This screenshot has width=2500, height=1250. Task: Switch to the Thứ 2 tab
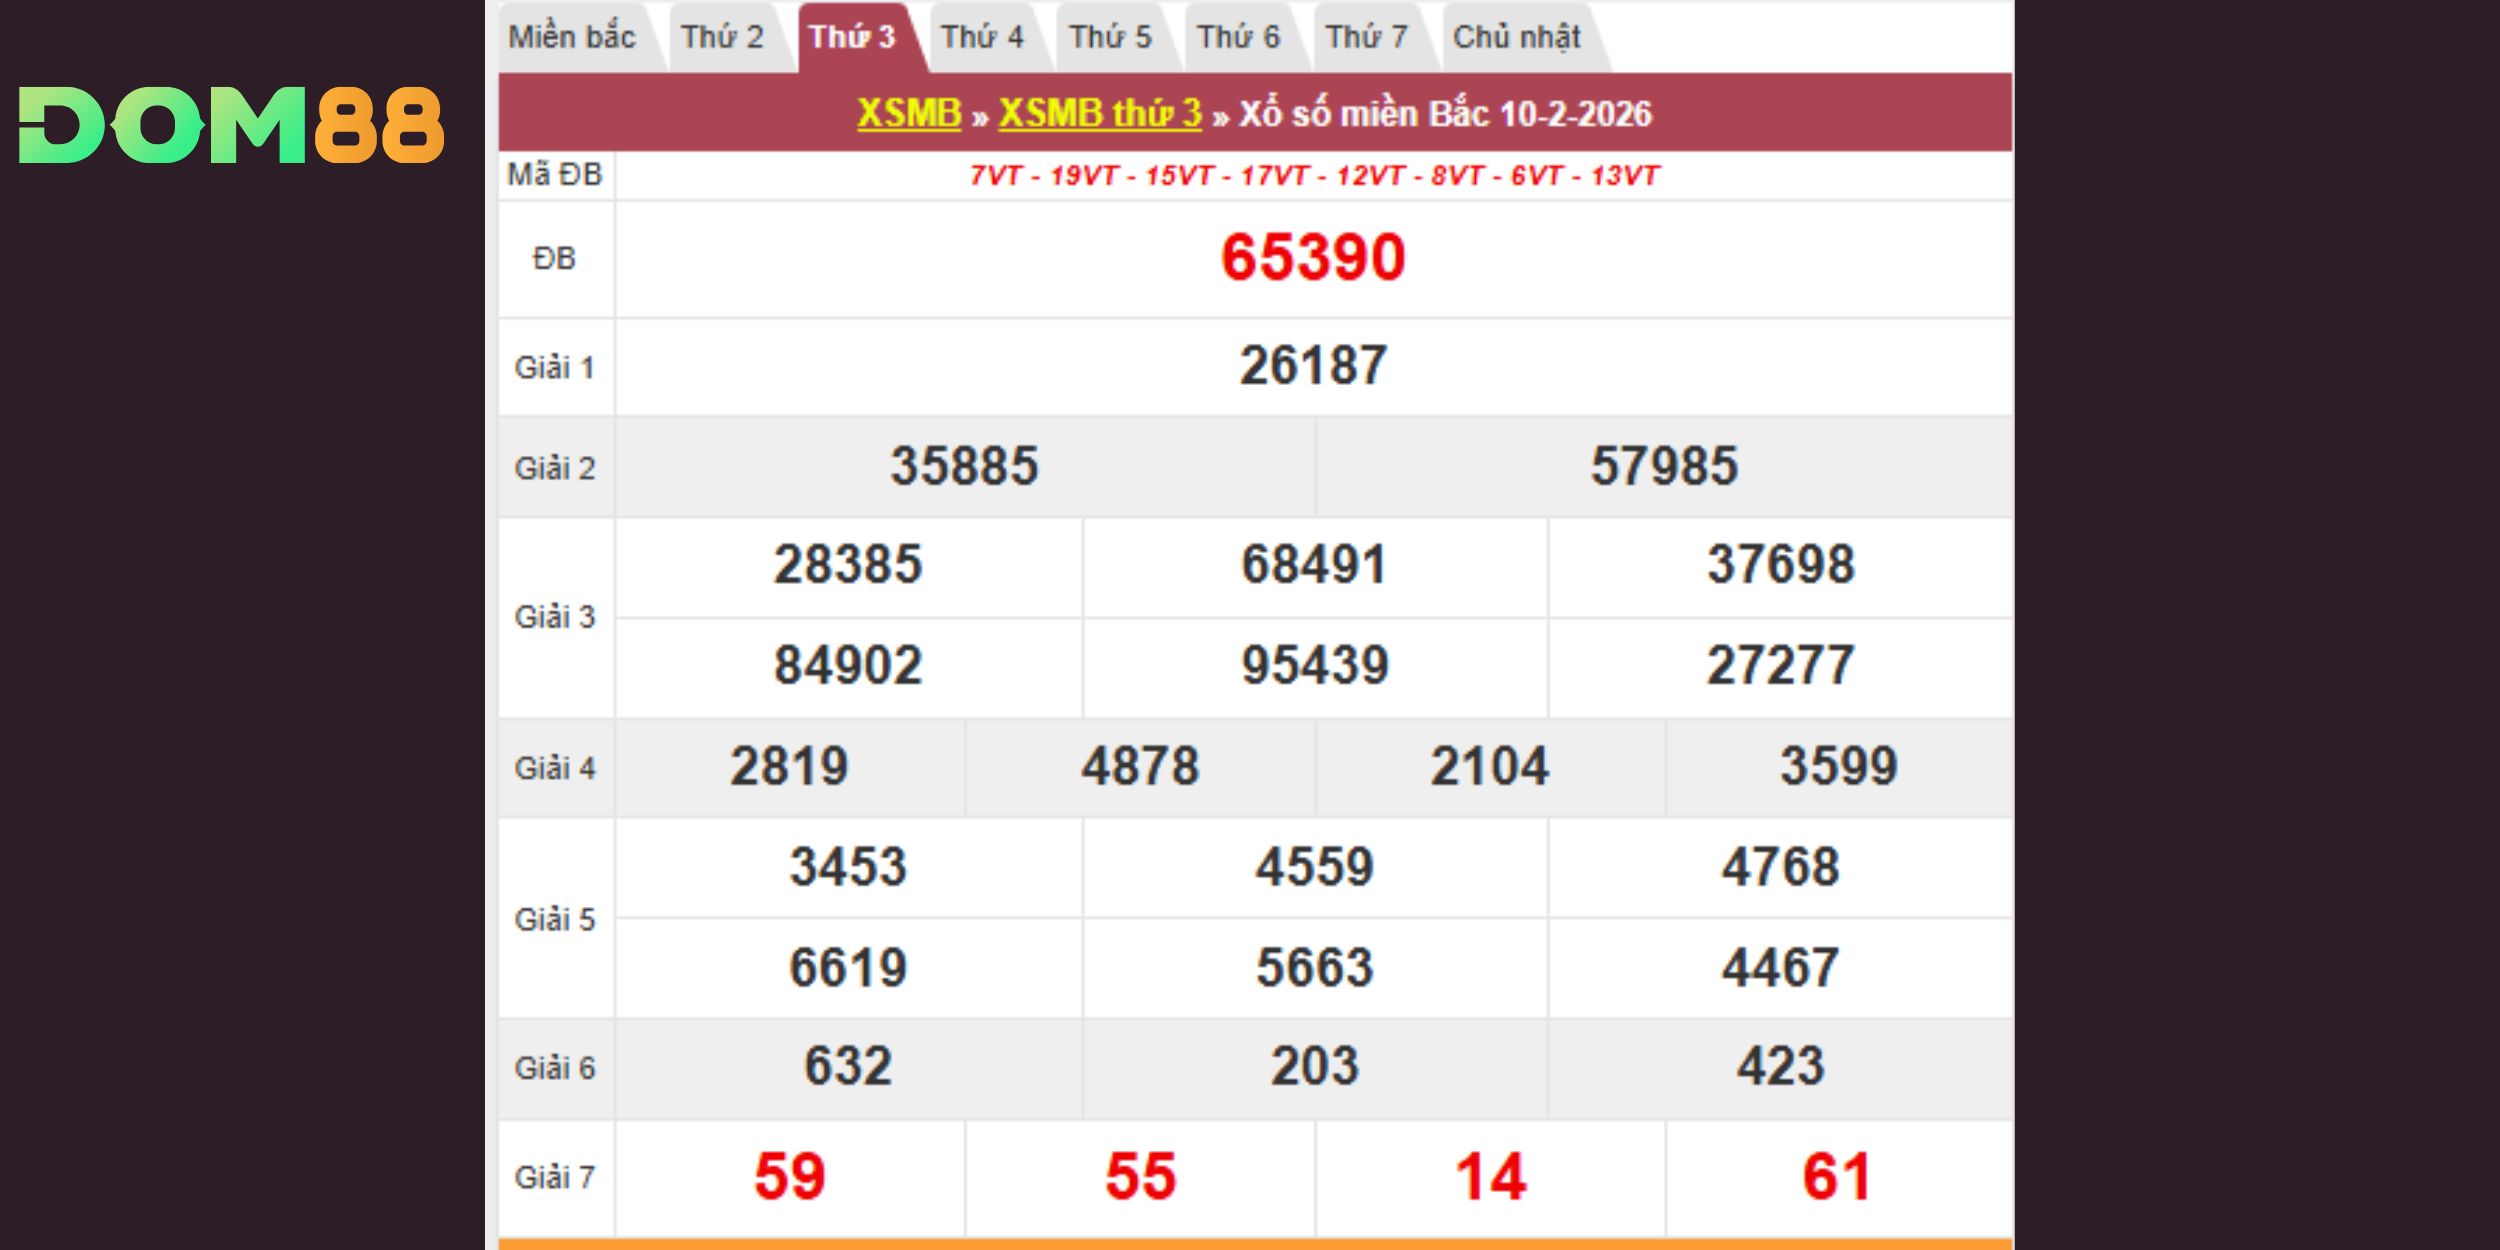coord(722,38)
